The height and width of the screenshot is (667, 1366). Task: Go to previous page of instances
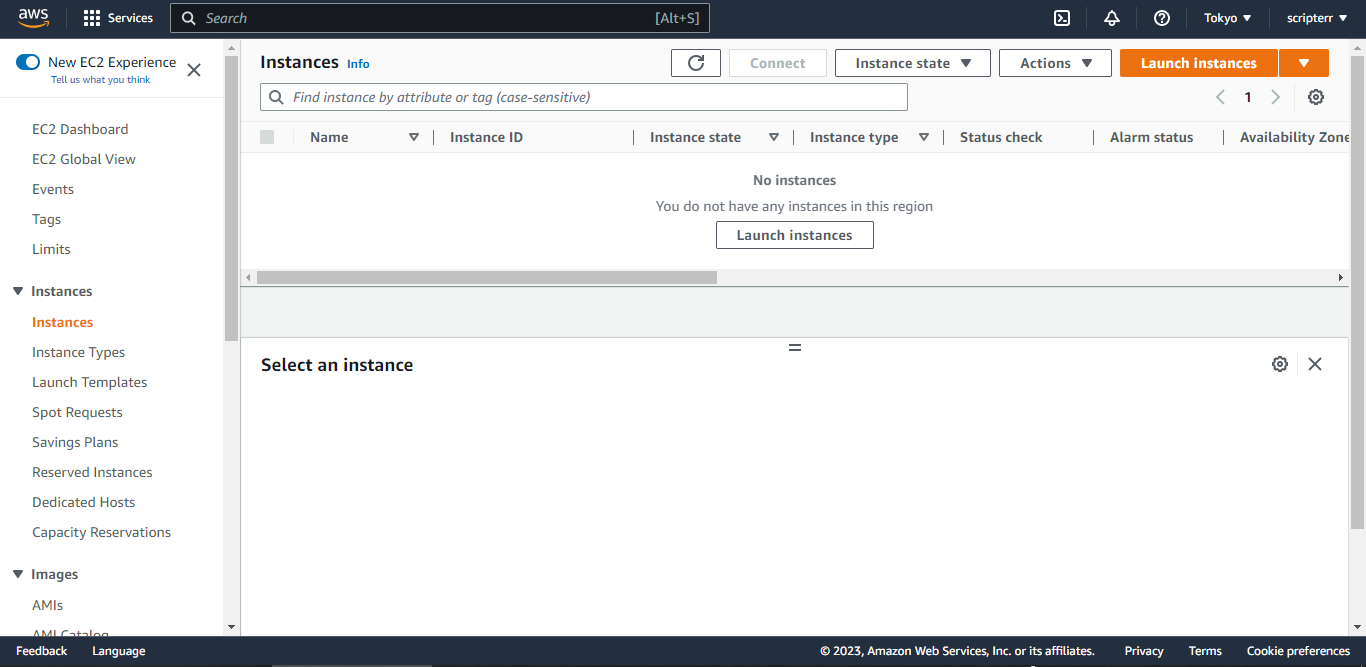[x=1220, y=97]
